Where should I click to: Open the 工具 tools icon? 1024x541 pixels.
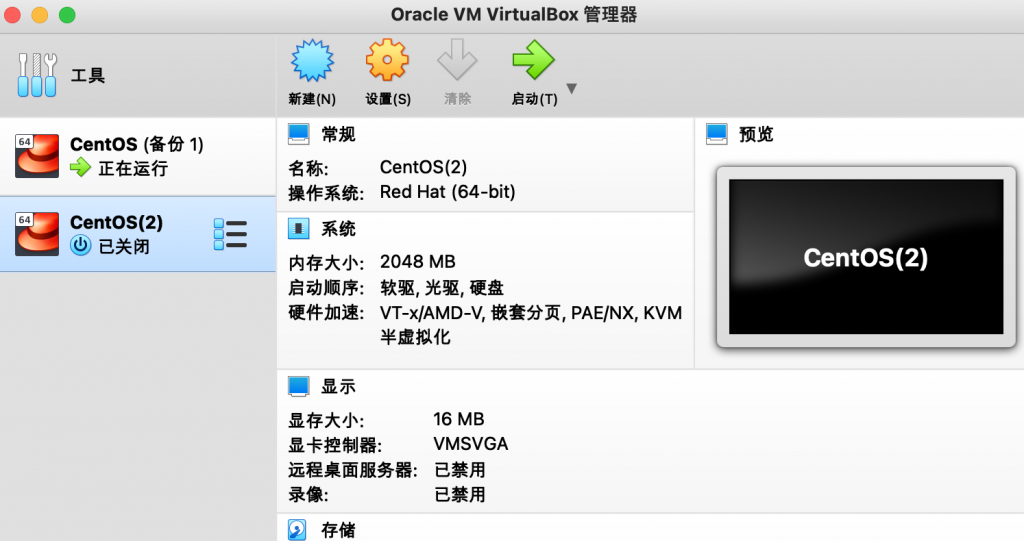tap(37, 75)
